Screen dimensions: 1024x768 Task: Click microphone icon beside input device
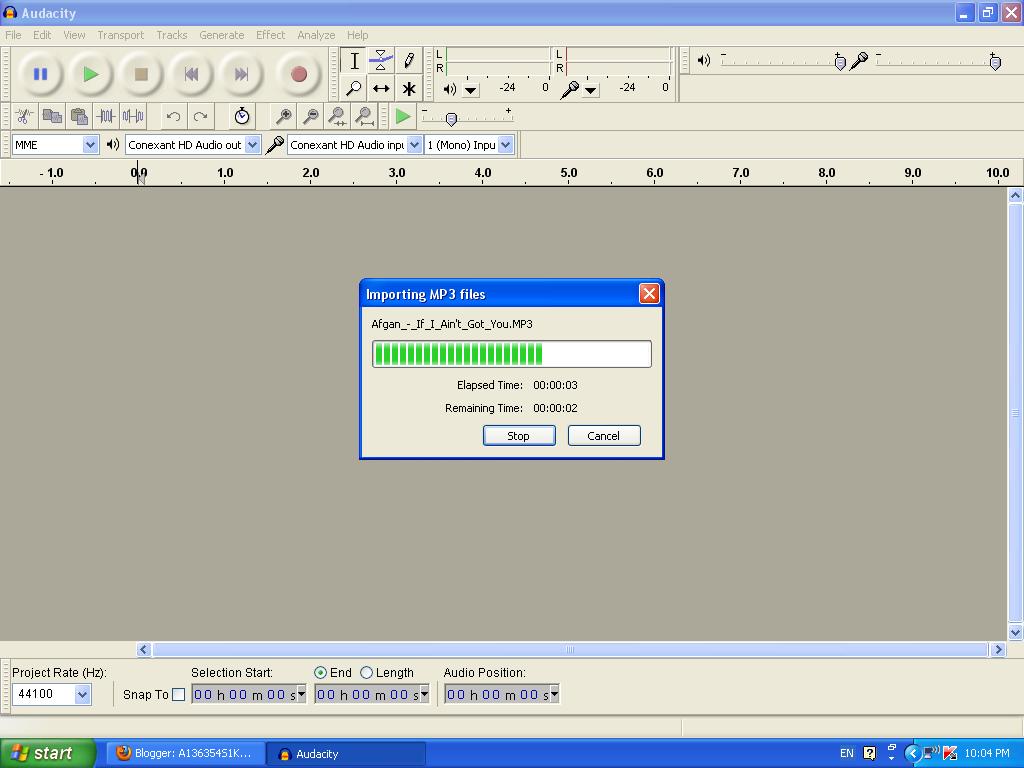275,144
